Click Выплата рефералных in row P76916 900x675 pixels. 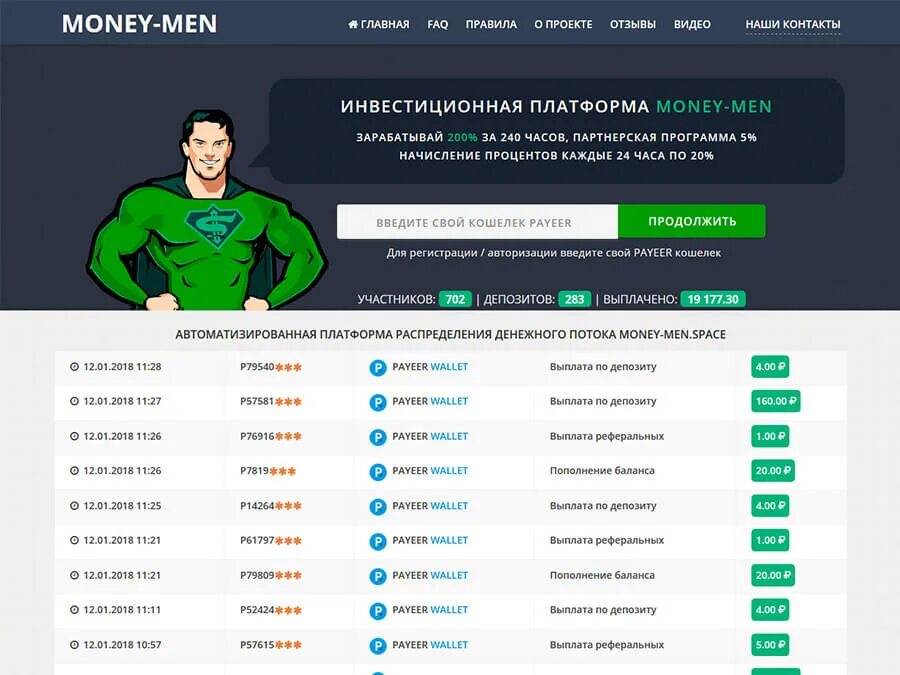click(607, 436)
